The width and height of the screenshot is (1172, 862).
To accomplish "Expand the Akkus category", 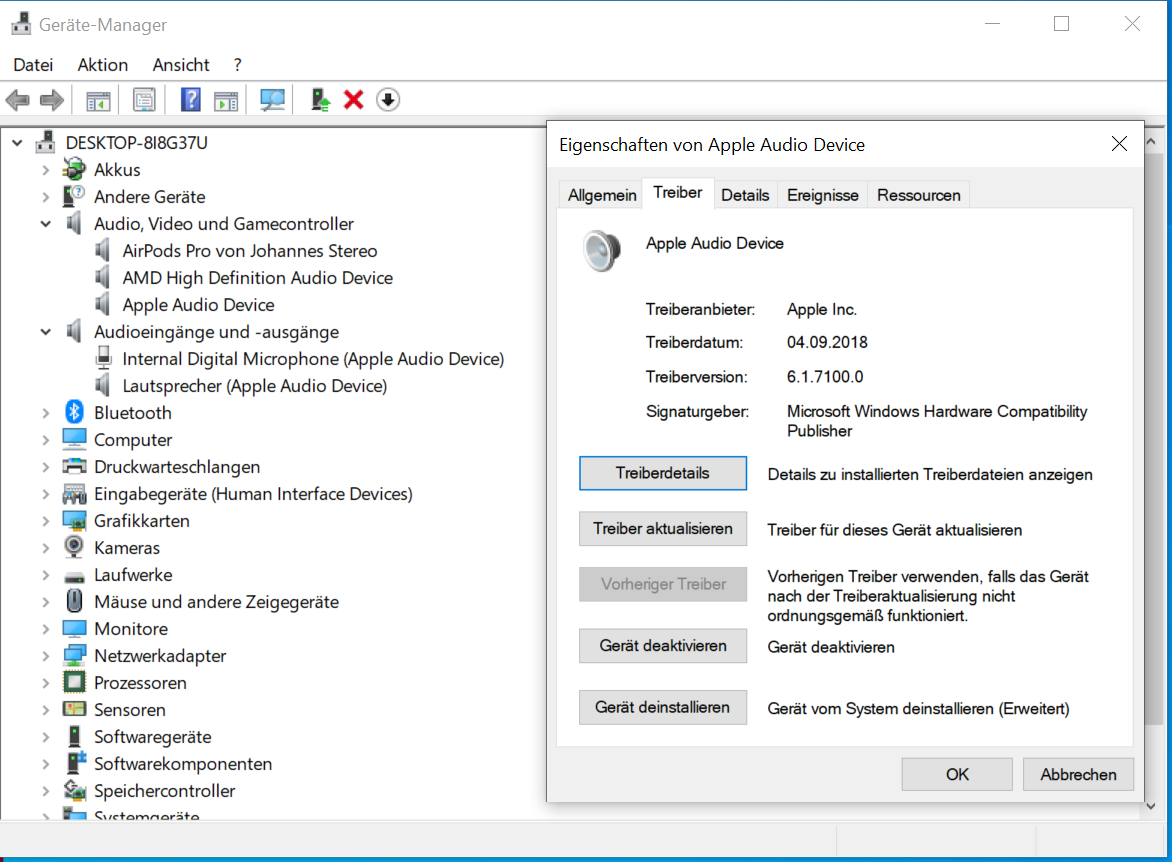I will coord(46,170).
